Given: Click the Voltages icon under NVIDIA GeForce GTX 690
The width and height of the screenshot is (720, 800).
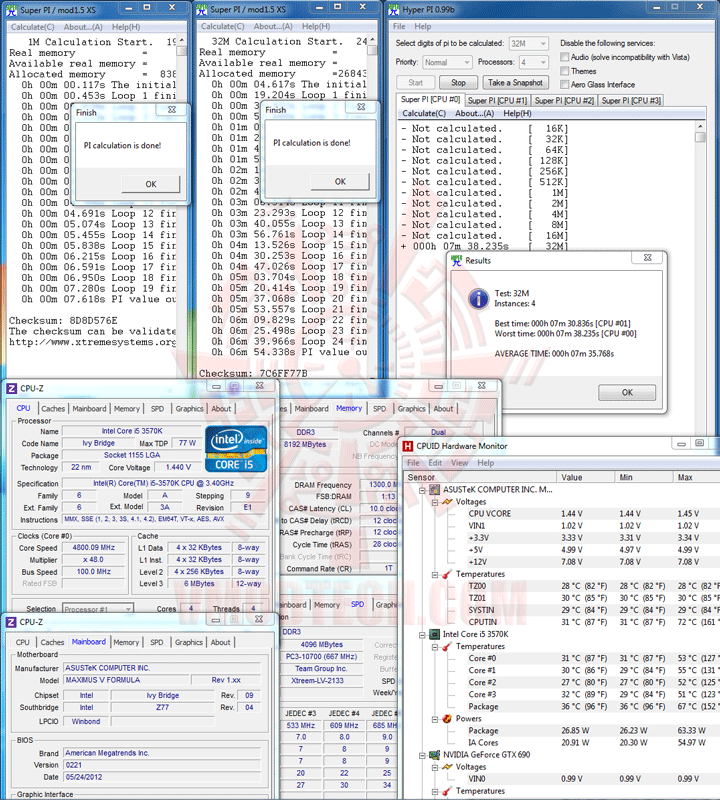Looking at the screenshot, I should (447, 767).
